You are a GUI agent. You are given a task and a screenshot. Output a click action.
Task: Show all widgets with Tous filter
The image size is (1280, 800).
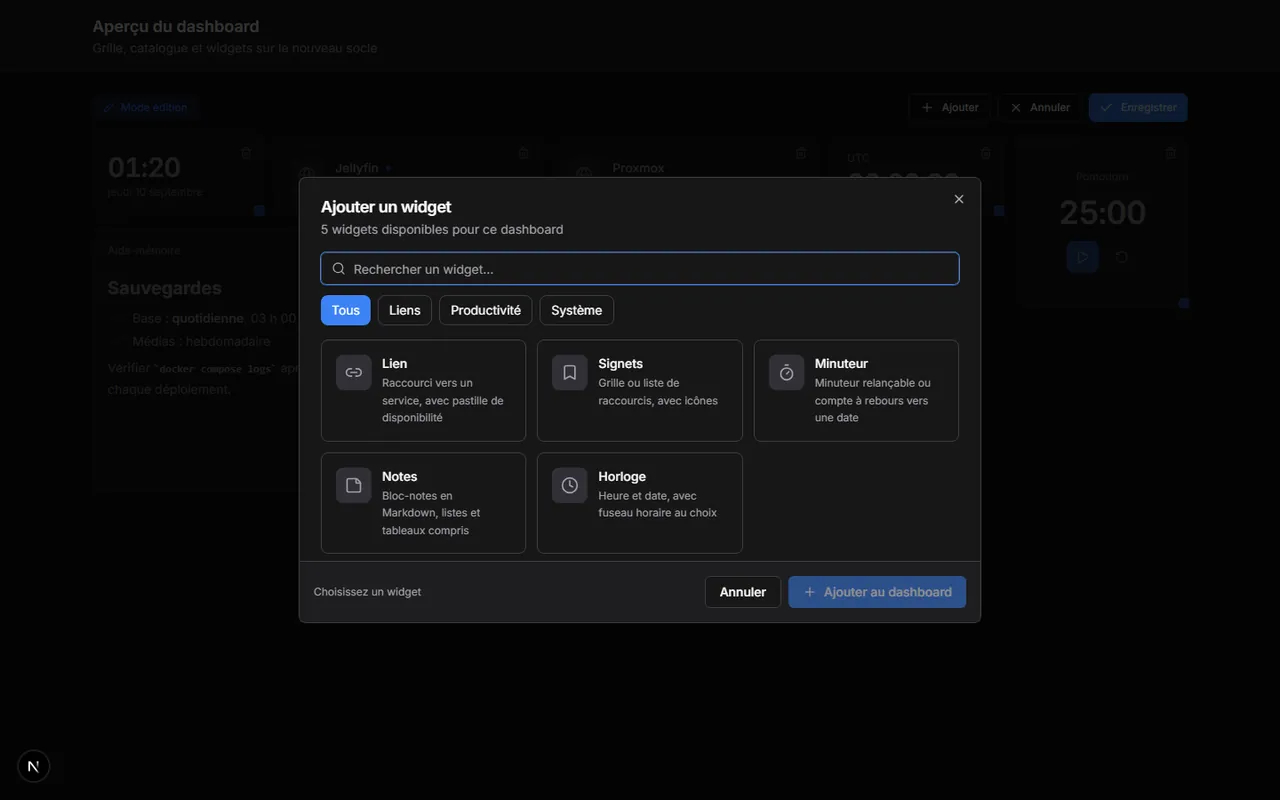coord(346,310)
